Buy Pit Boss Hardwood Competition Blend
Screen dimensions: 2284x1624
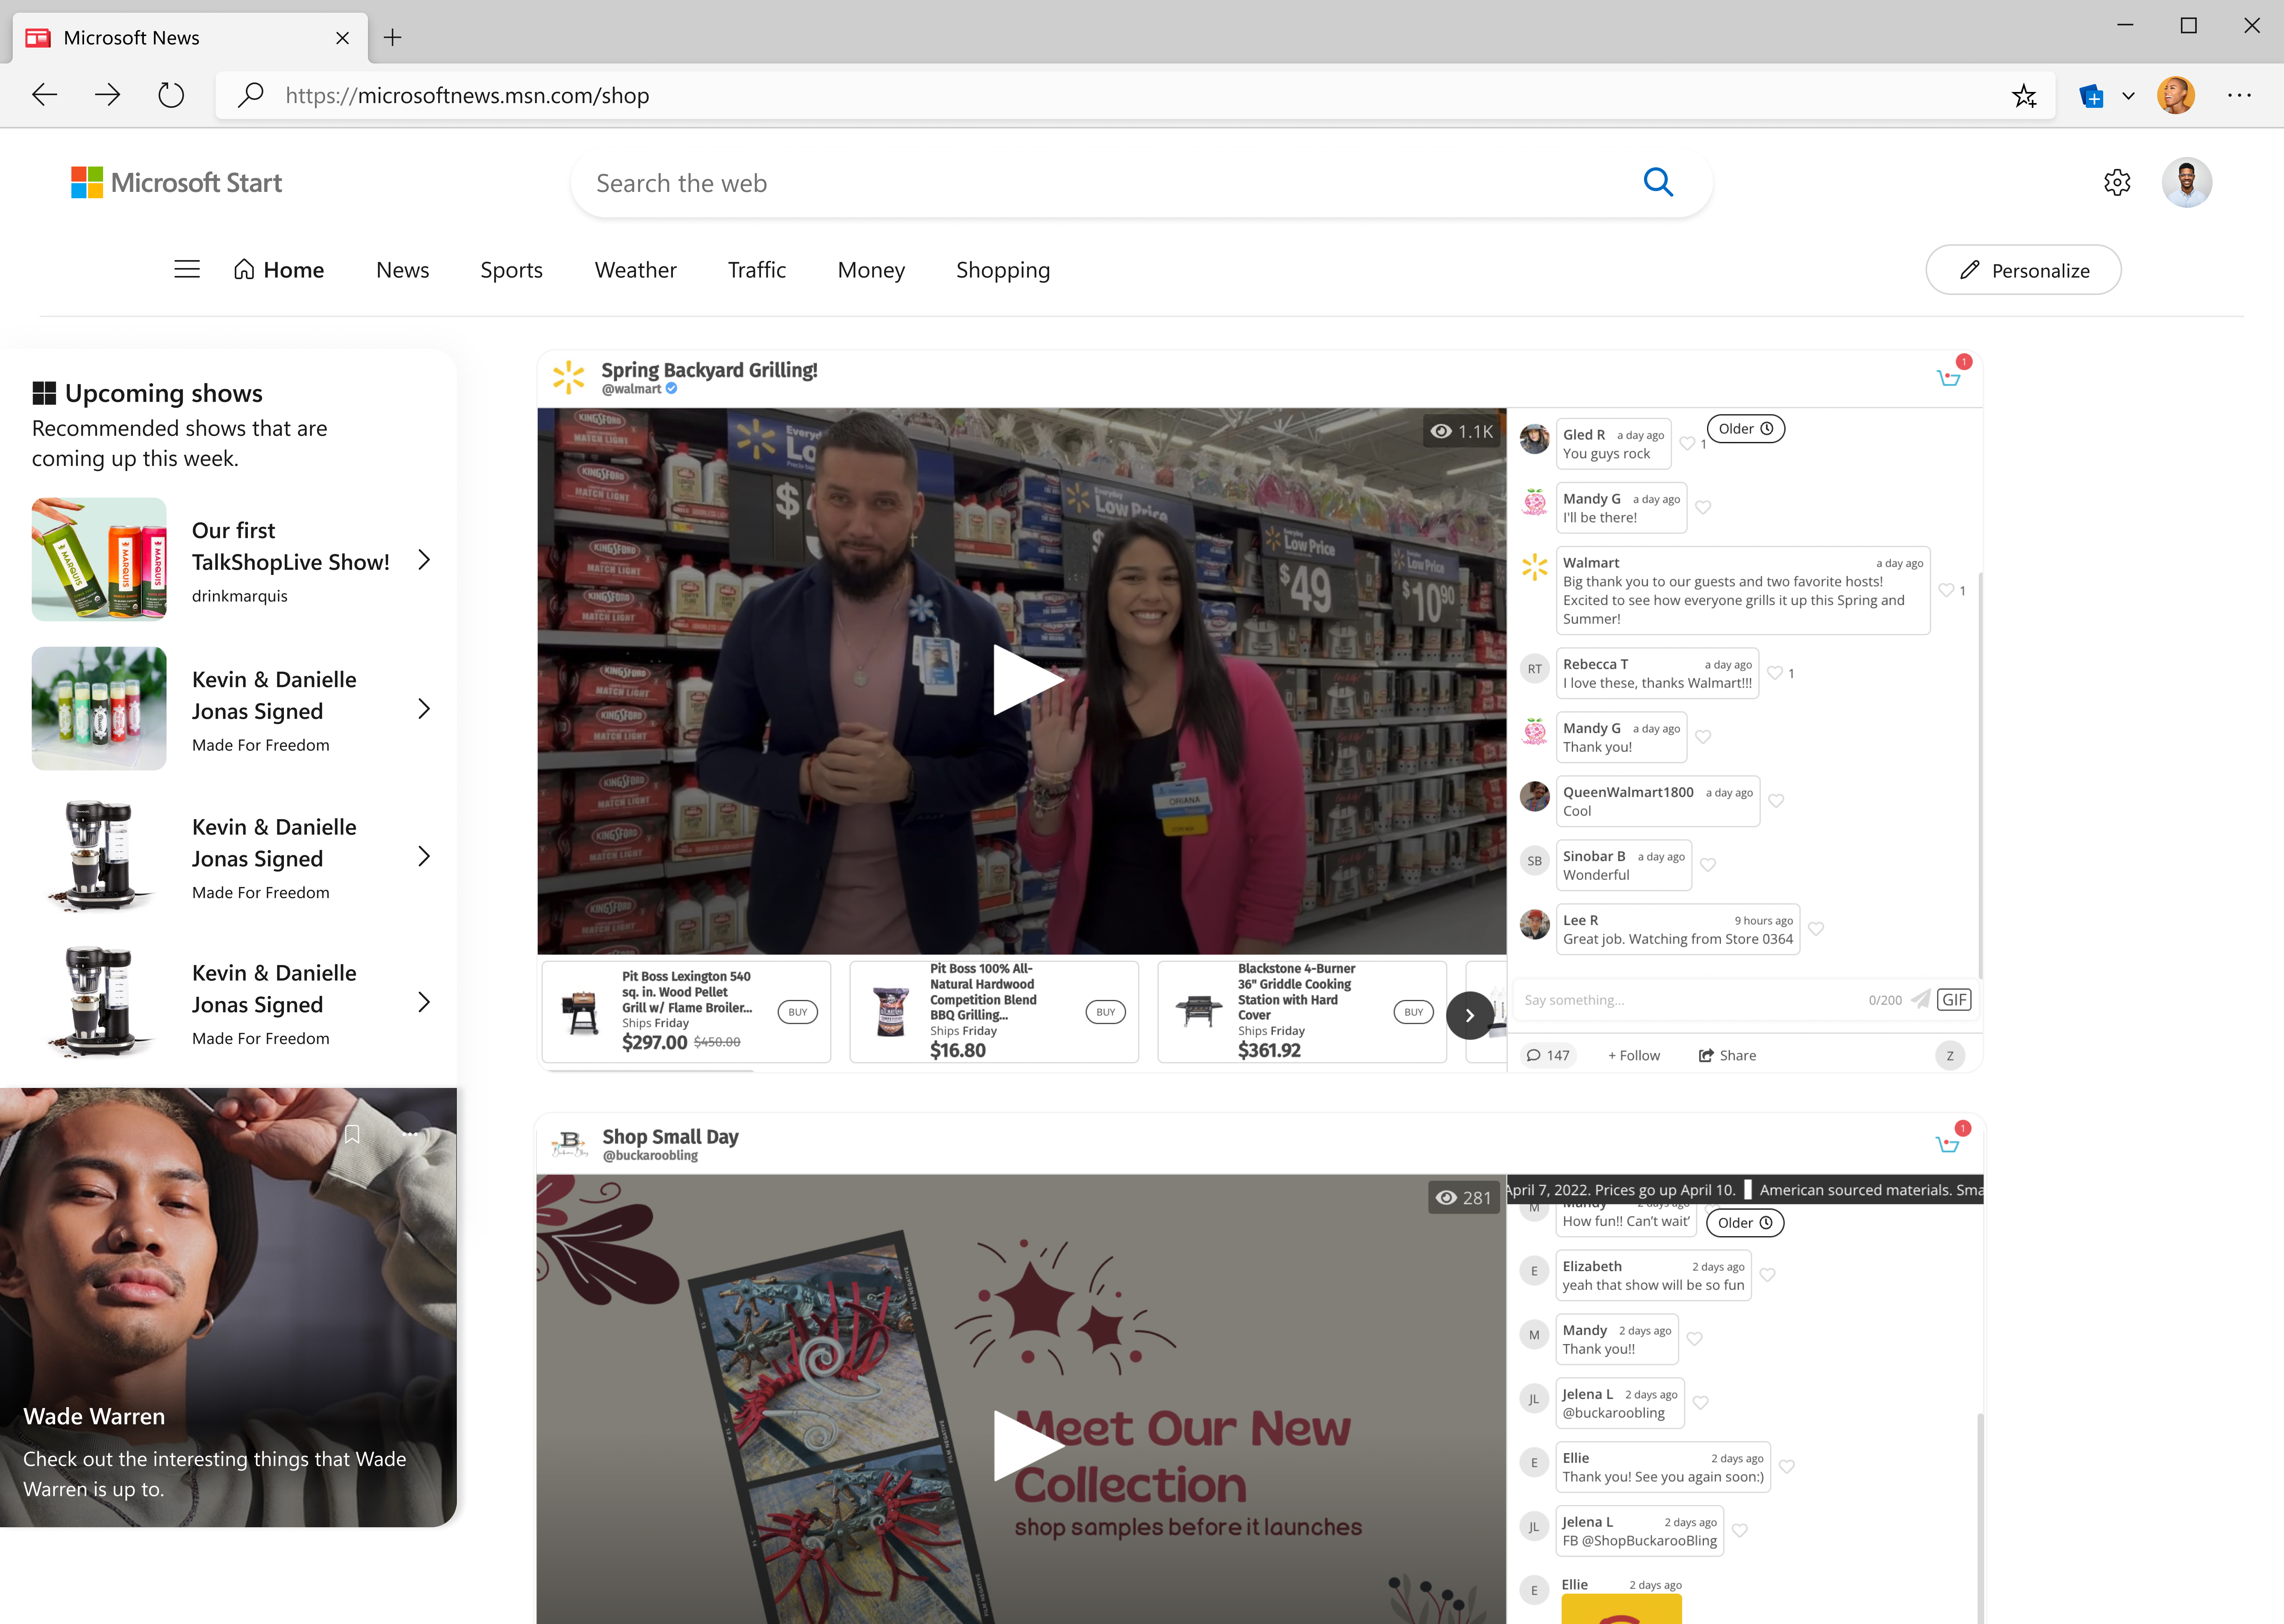pos(1105,1012)
